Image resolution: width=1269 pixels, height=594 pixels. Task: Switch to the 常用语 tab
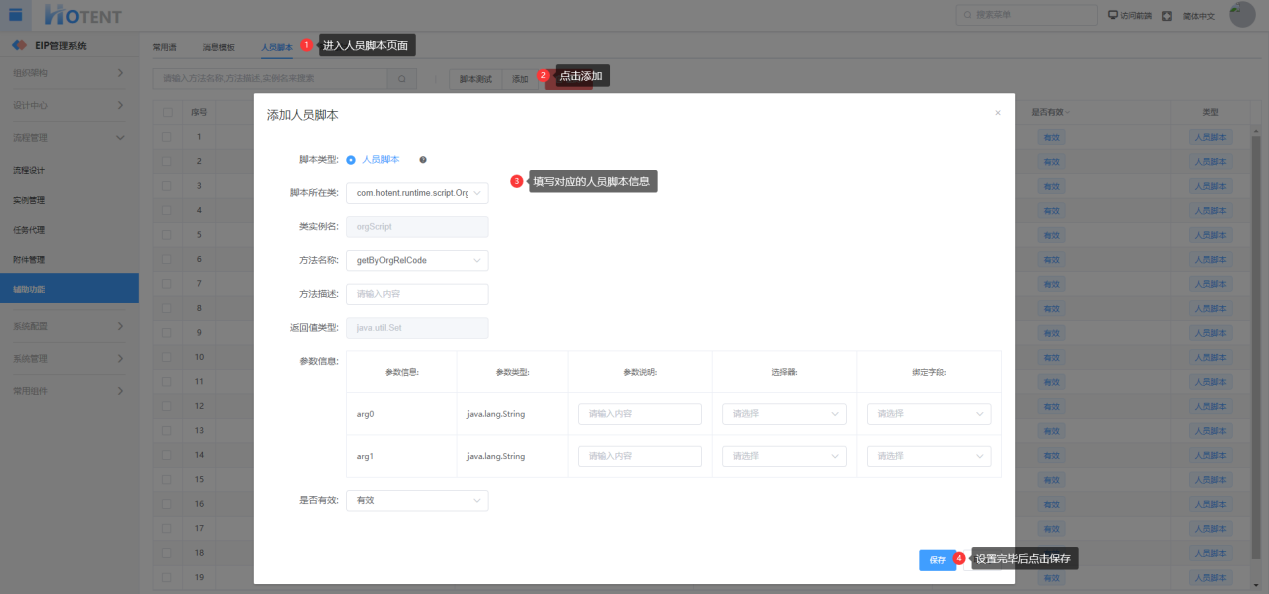[164, 47]
